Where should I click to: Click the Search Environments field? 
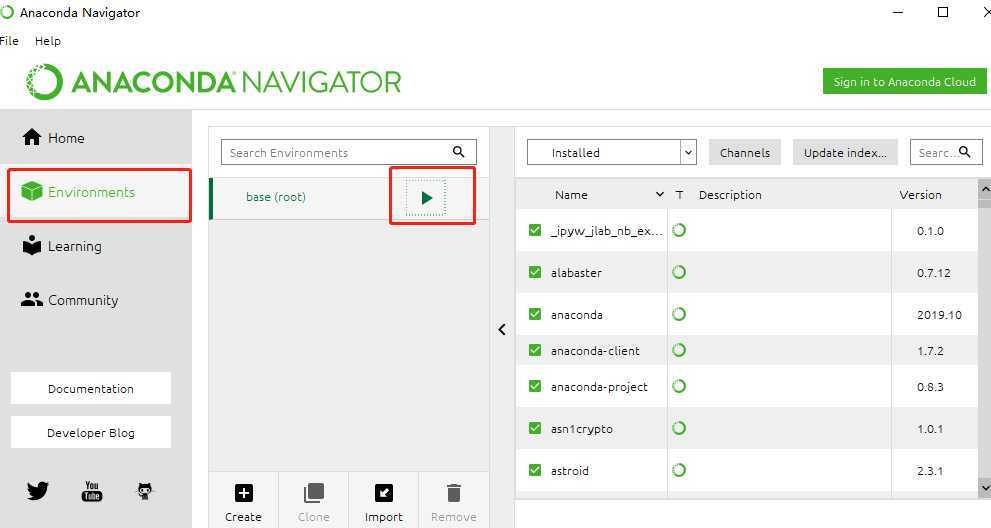click(349, 152)
